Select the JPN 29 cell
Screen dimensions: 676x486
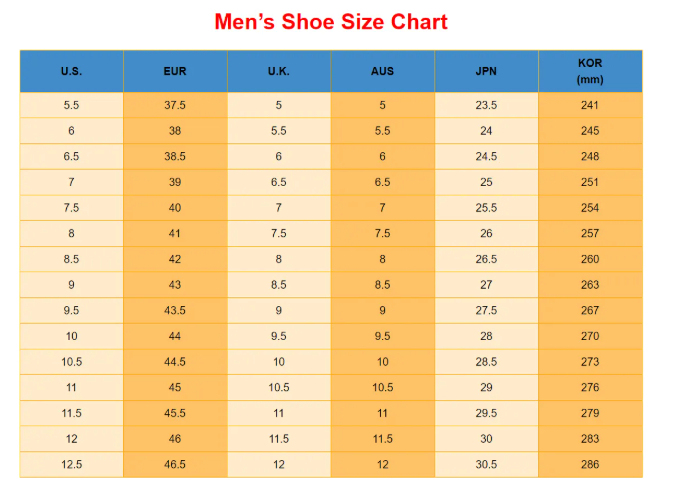pyautogui.click(x=486, y=387)
